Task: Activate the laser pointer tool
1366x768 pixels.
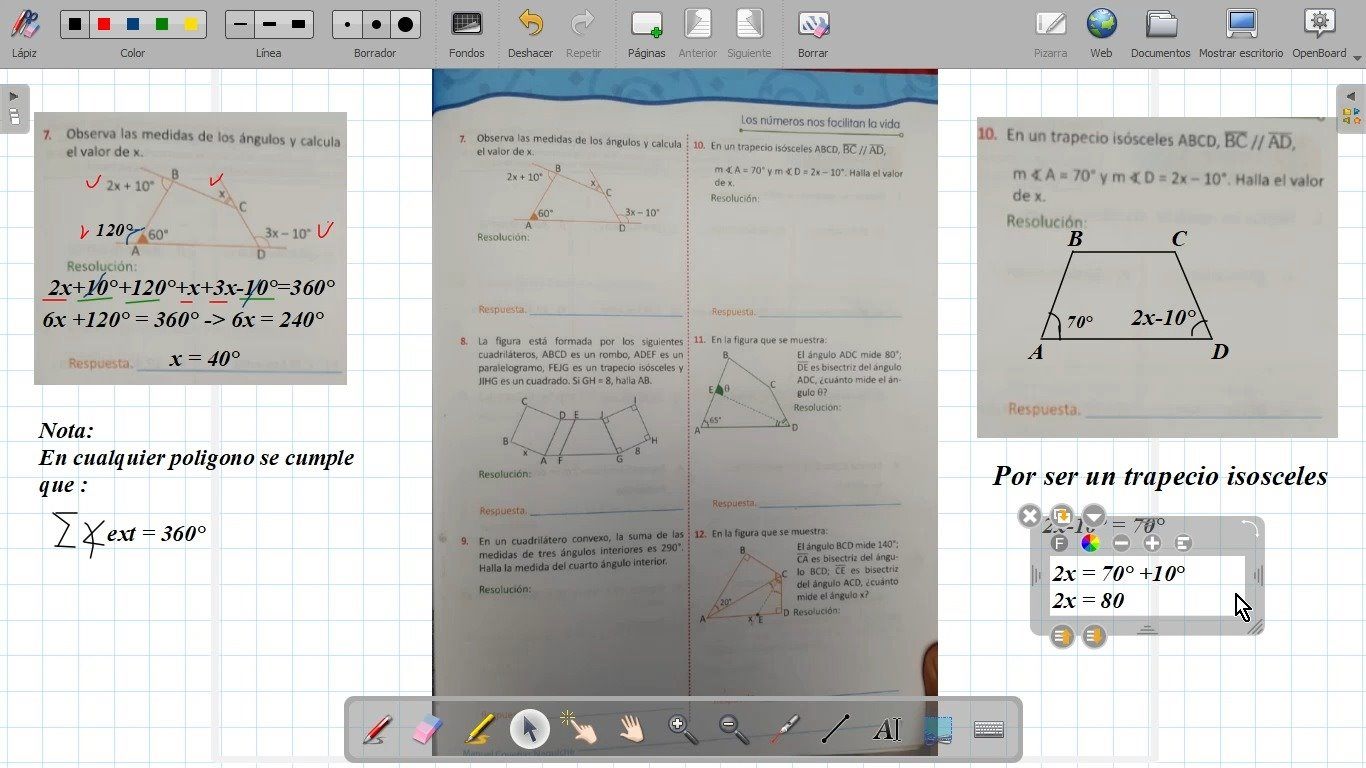Action: click(785, 729)
